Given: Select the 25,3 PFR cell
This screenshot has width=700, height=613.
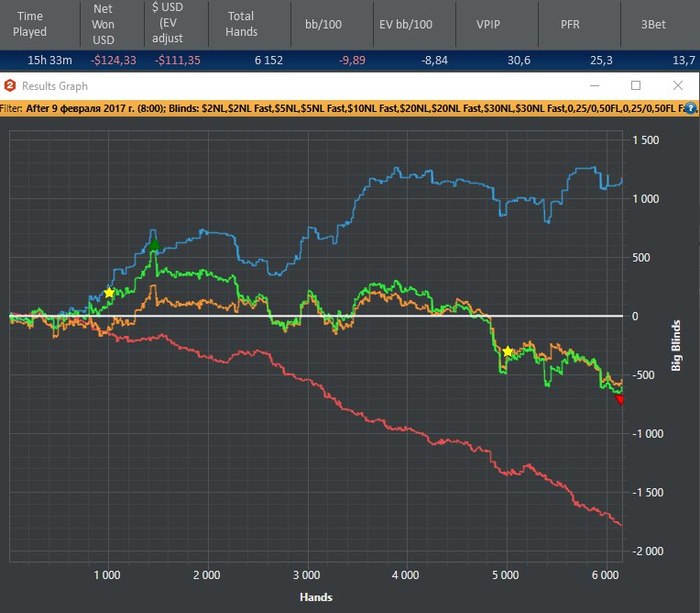Looking at the screenshot, I should [x=601, y=60].
